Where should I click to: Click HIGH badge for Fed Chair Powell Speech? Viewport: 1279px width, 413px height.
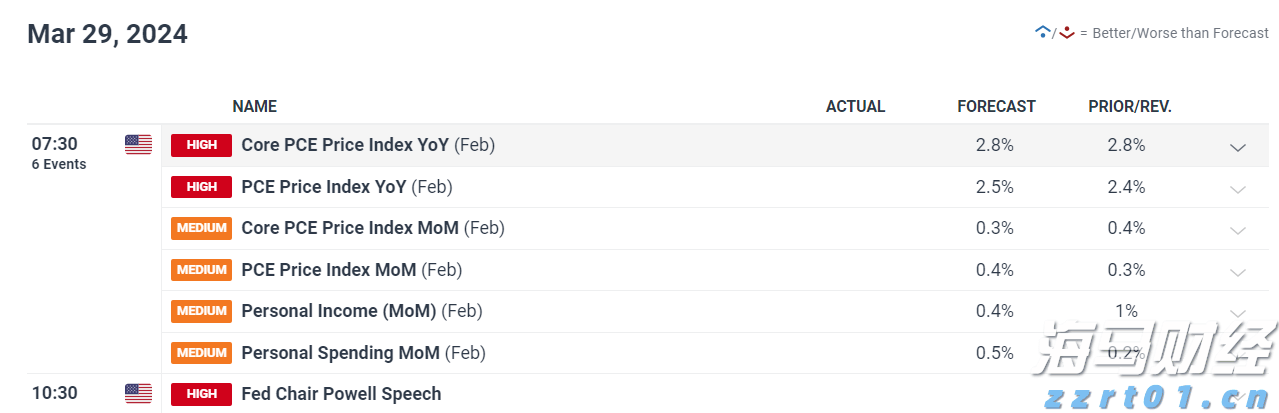pyautogui.click(x=201, y=394)
